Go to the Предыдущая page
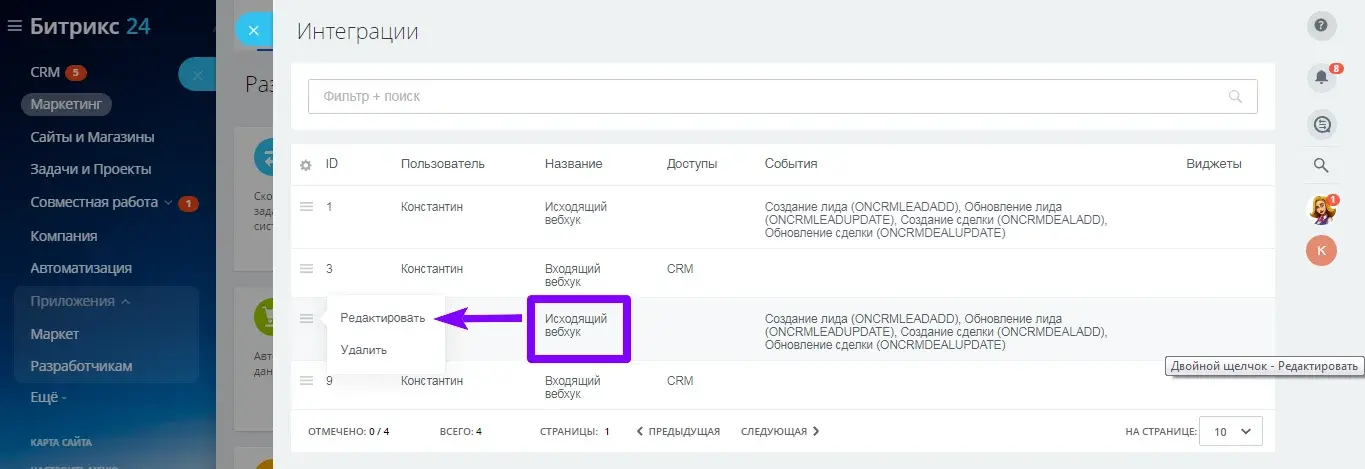The image size is (1365, 469). pos(678,432)
